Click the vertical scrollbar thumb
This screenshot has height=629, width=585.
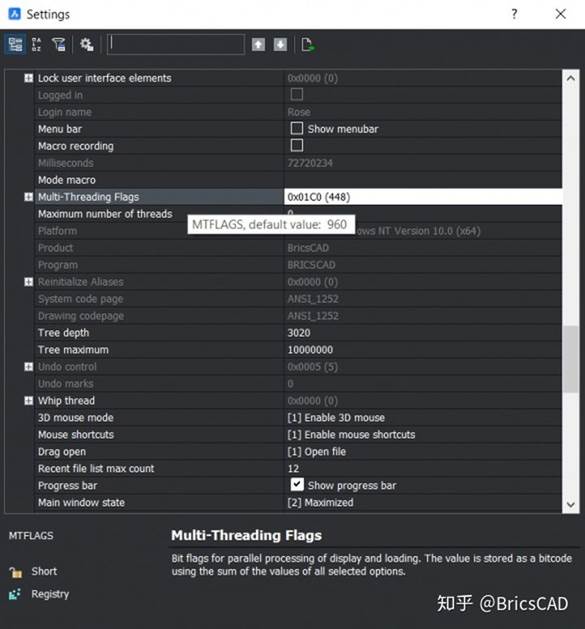coord(570,359)
